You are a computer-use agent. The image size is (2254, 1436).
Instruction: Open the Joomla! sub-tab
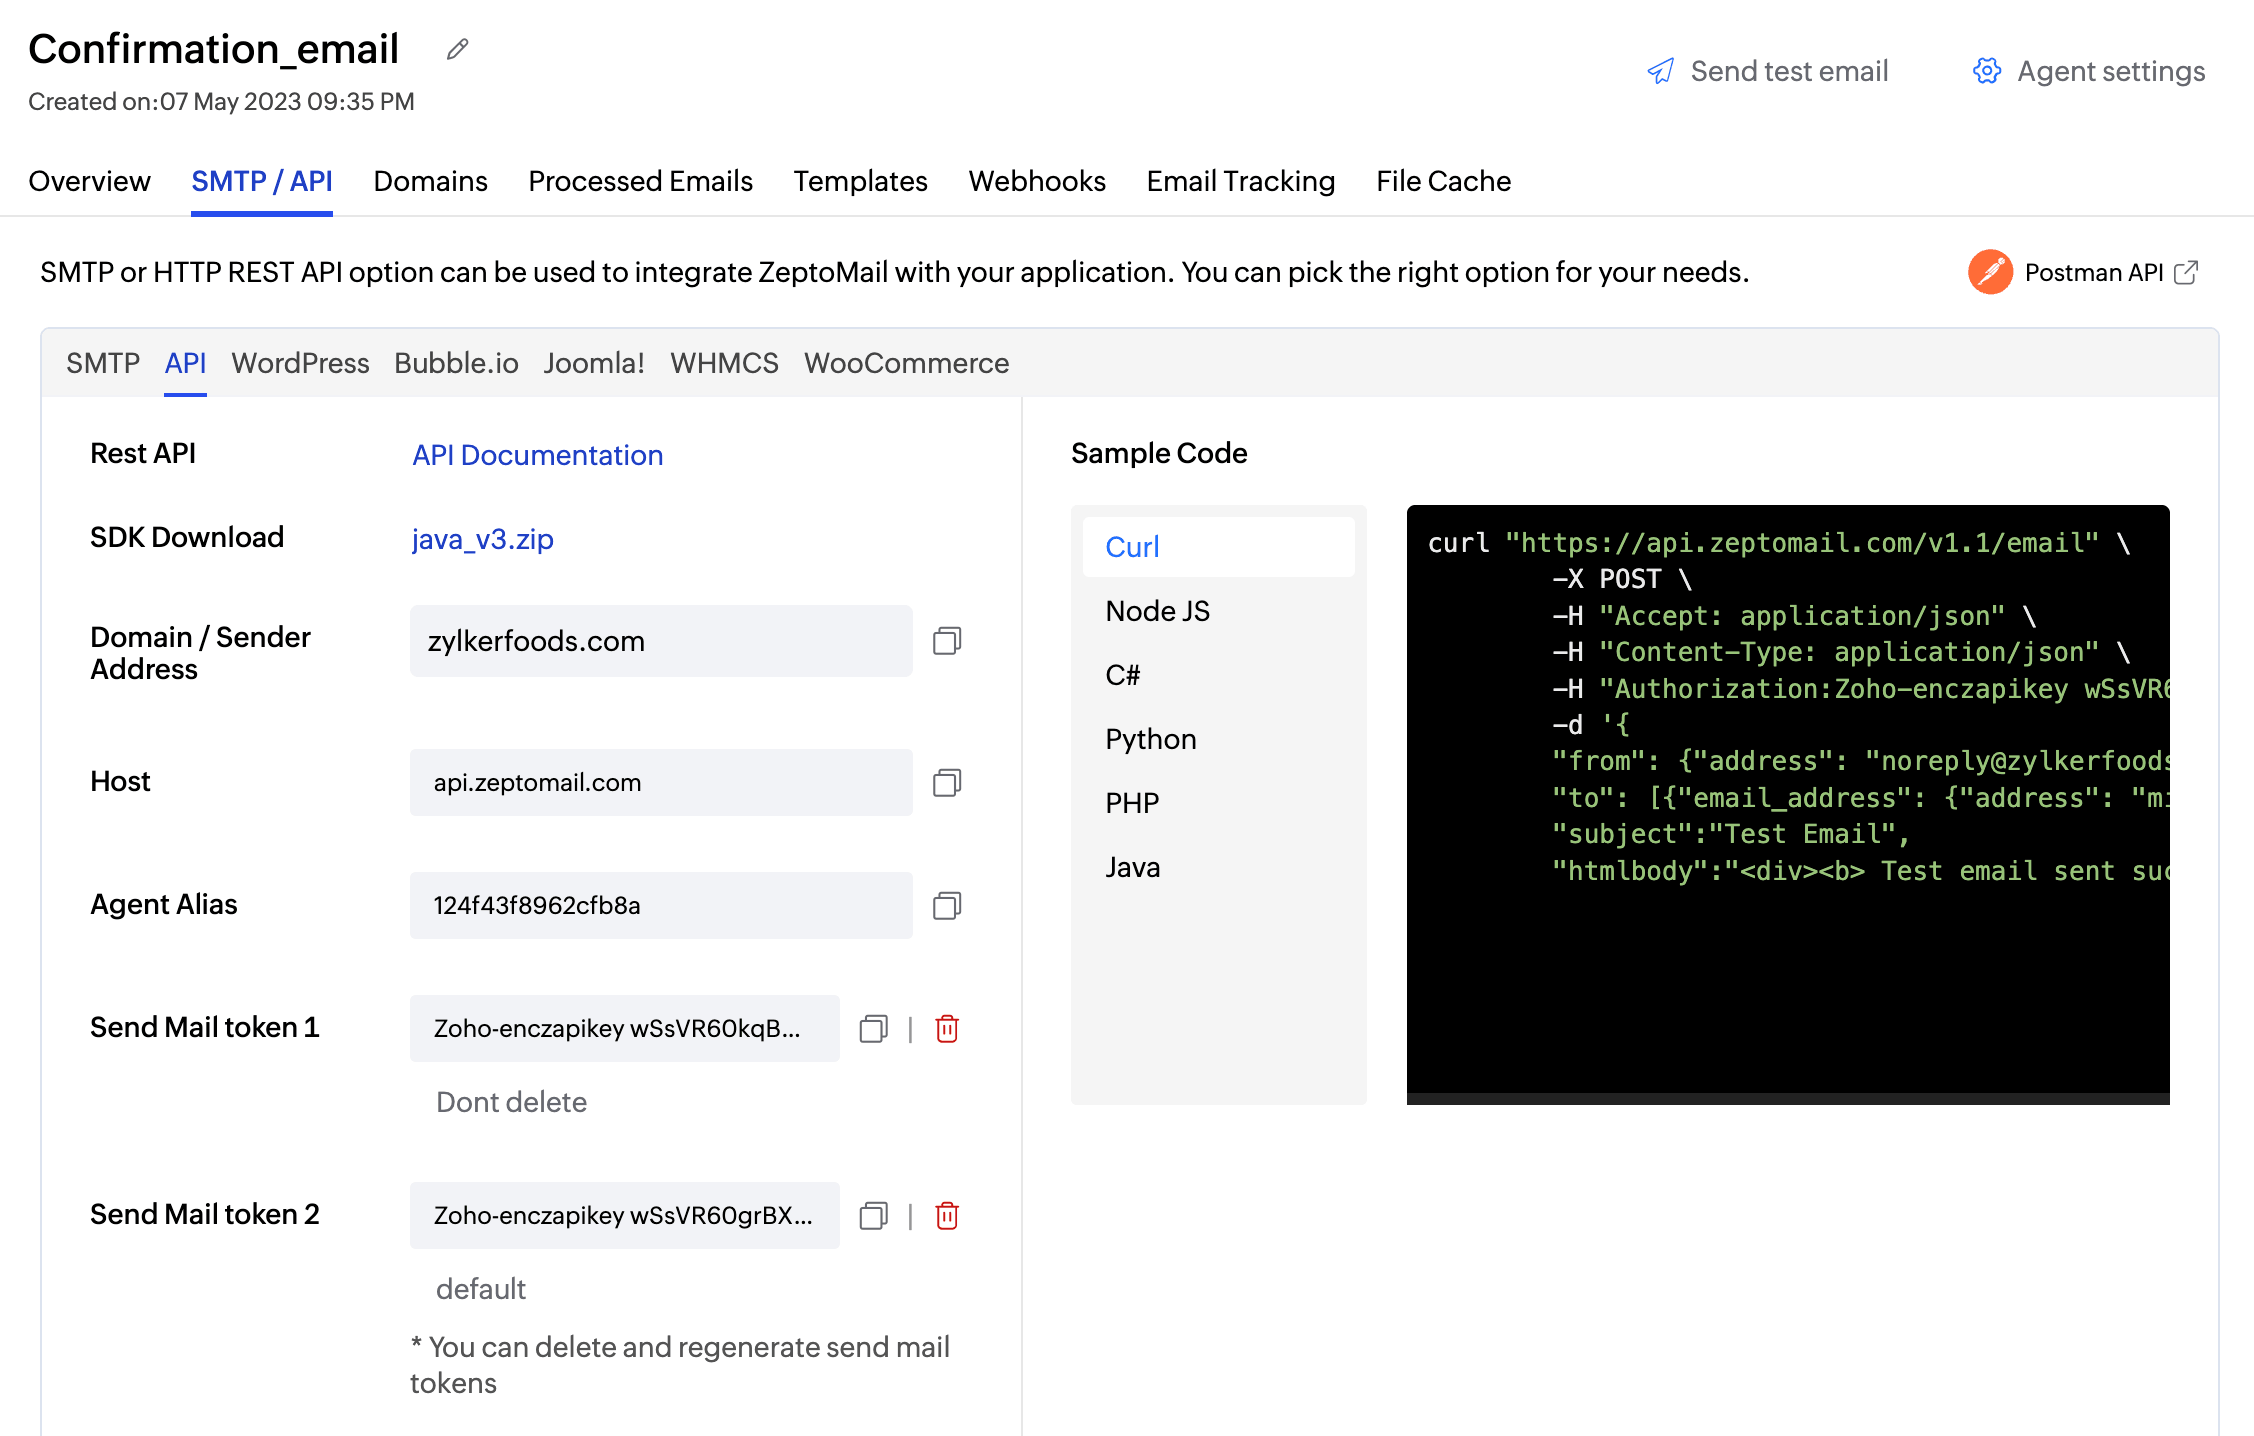594,363
